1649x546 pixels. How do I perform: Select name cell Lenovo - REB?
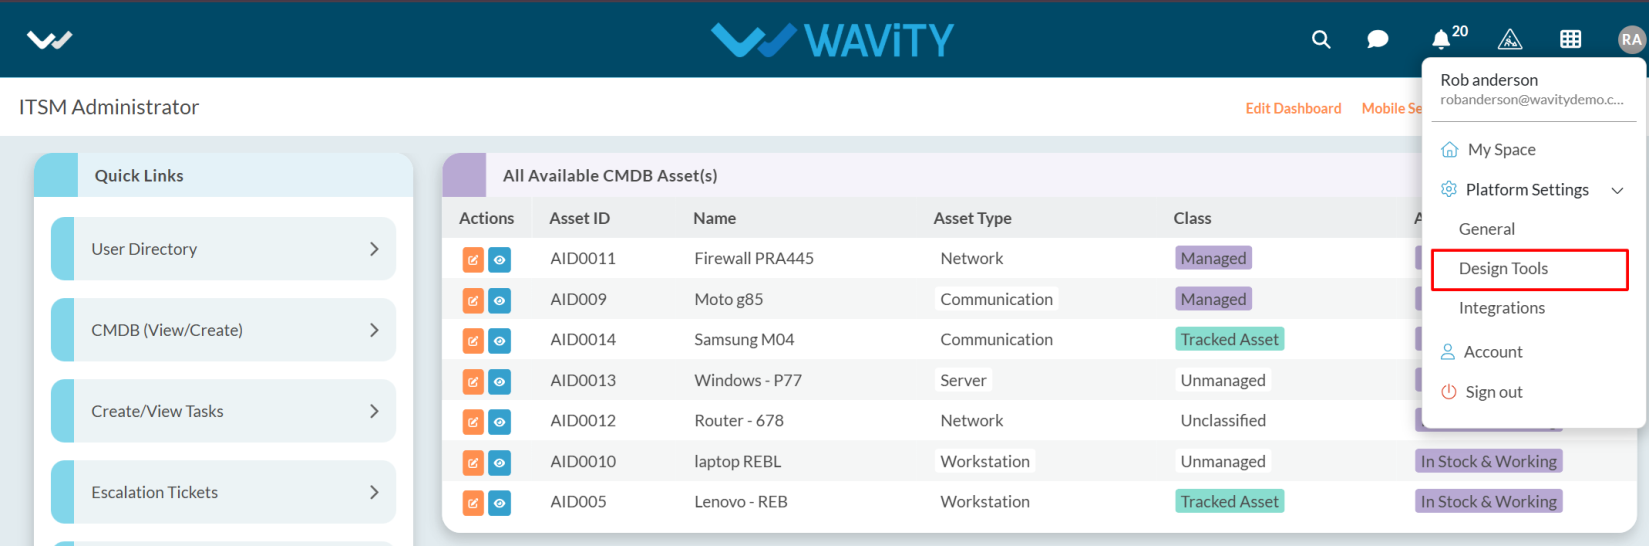[x=741, y=502]
